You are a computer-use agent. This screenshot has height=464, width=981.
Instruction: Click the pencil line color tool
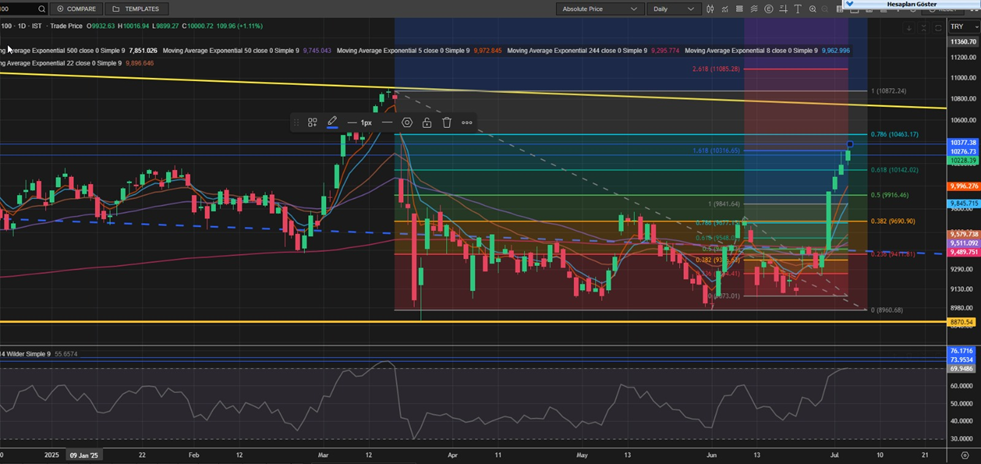click(333, 123)
